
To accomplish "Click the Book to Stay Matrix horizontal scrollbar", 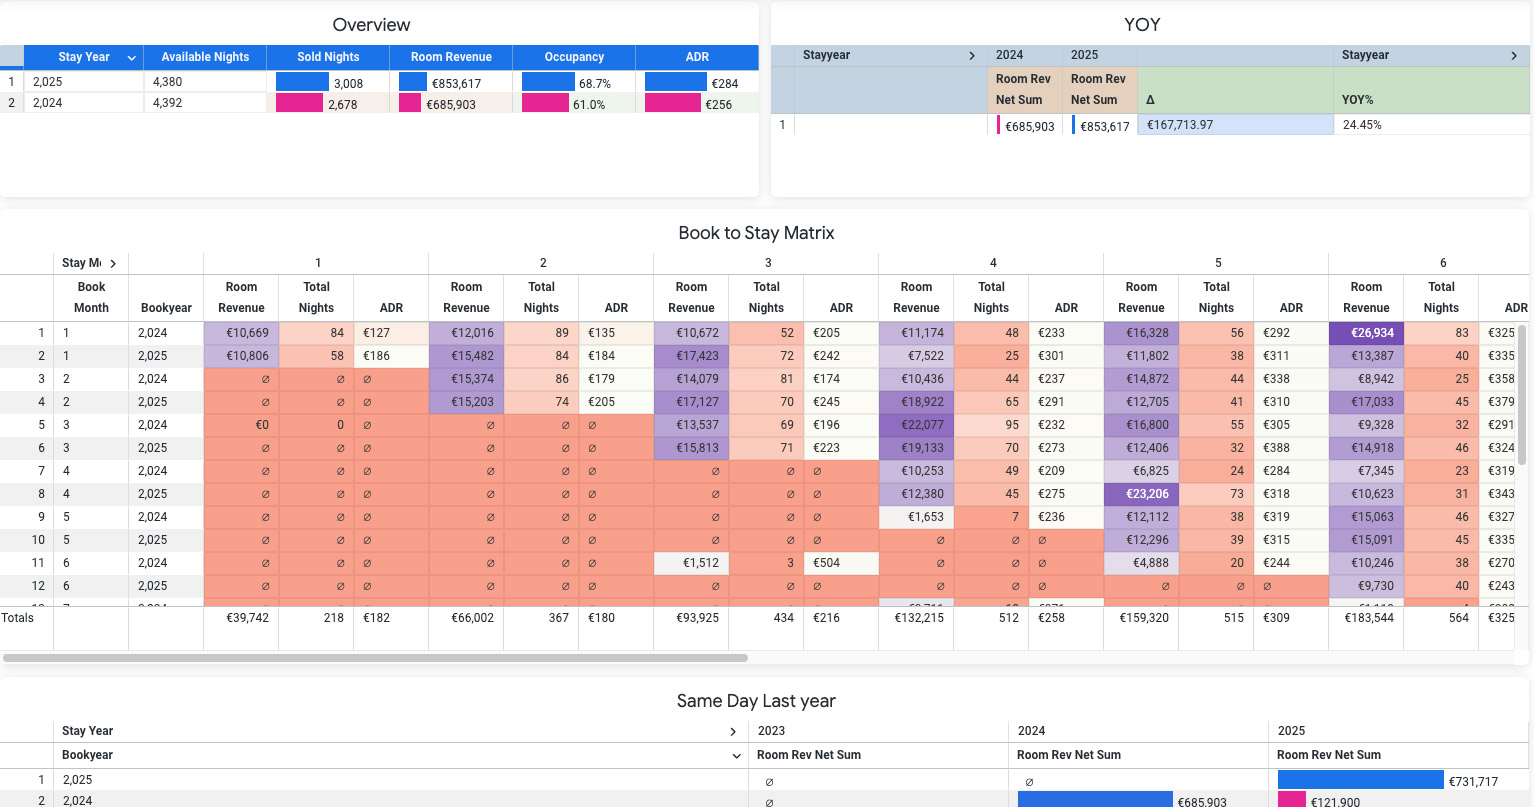I will (375, 658).
